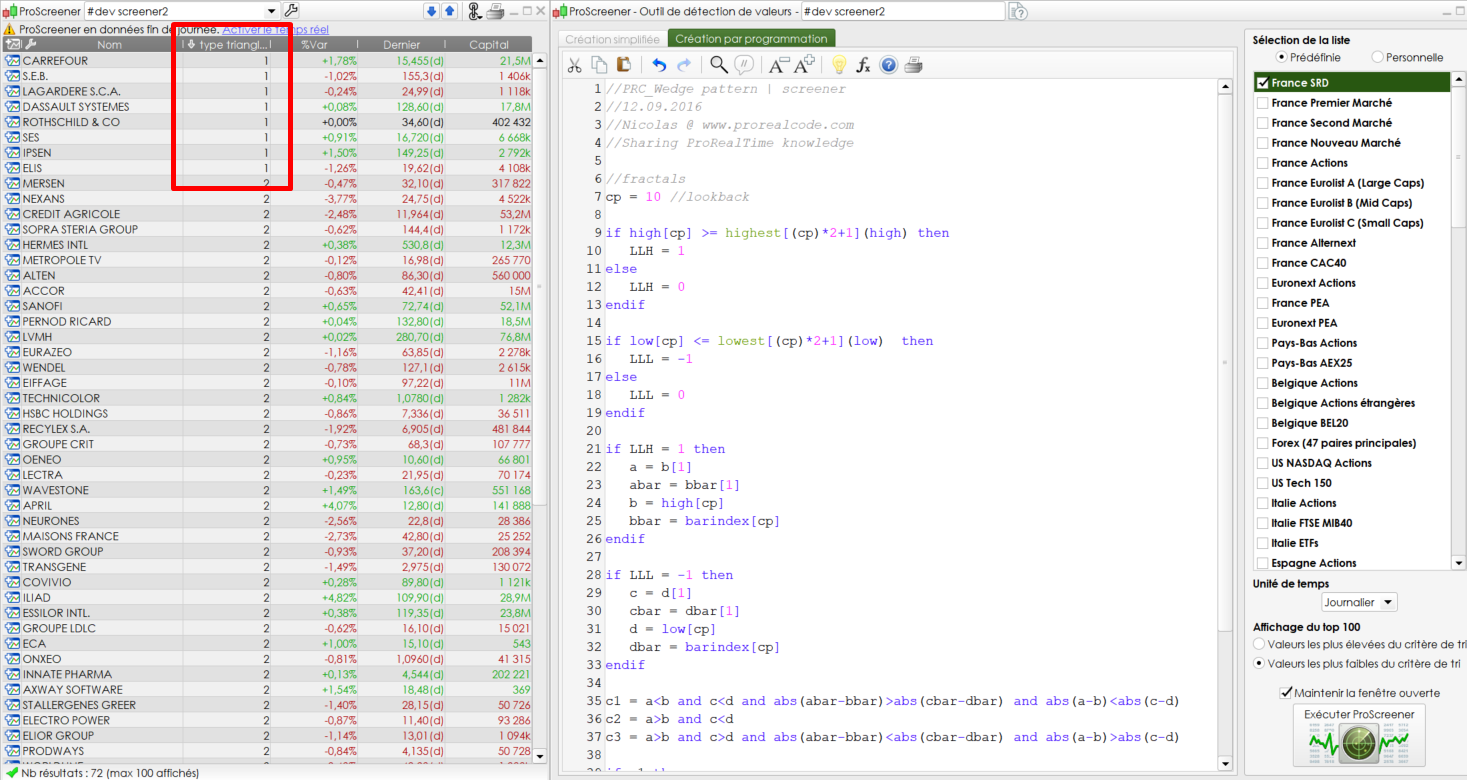Viewport: 1467px width, 780px height.
Task: Toggle Maintenir la fenêtre ouverte checkbox
Action: [1286, 693]
